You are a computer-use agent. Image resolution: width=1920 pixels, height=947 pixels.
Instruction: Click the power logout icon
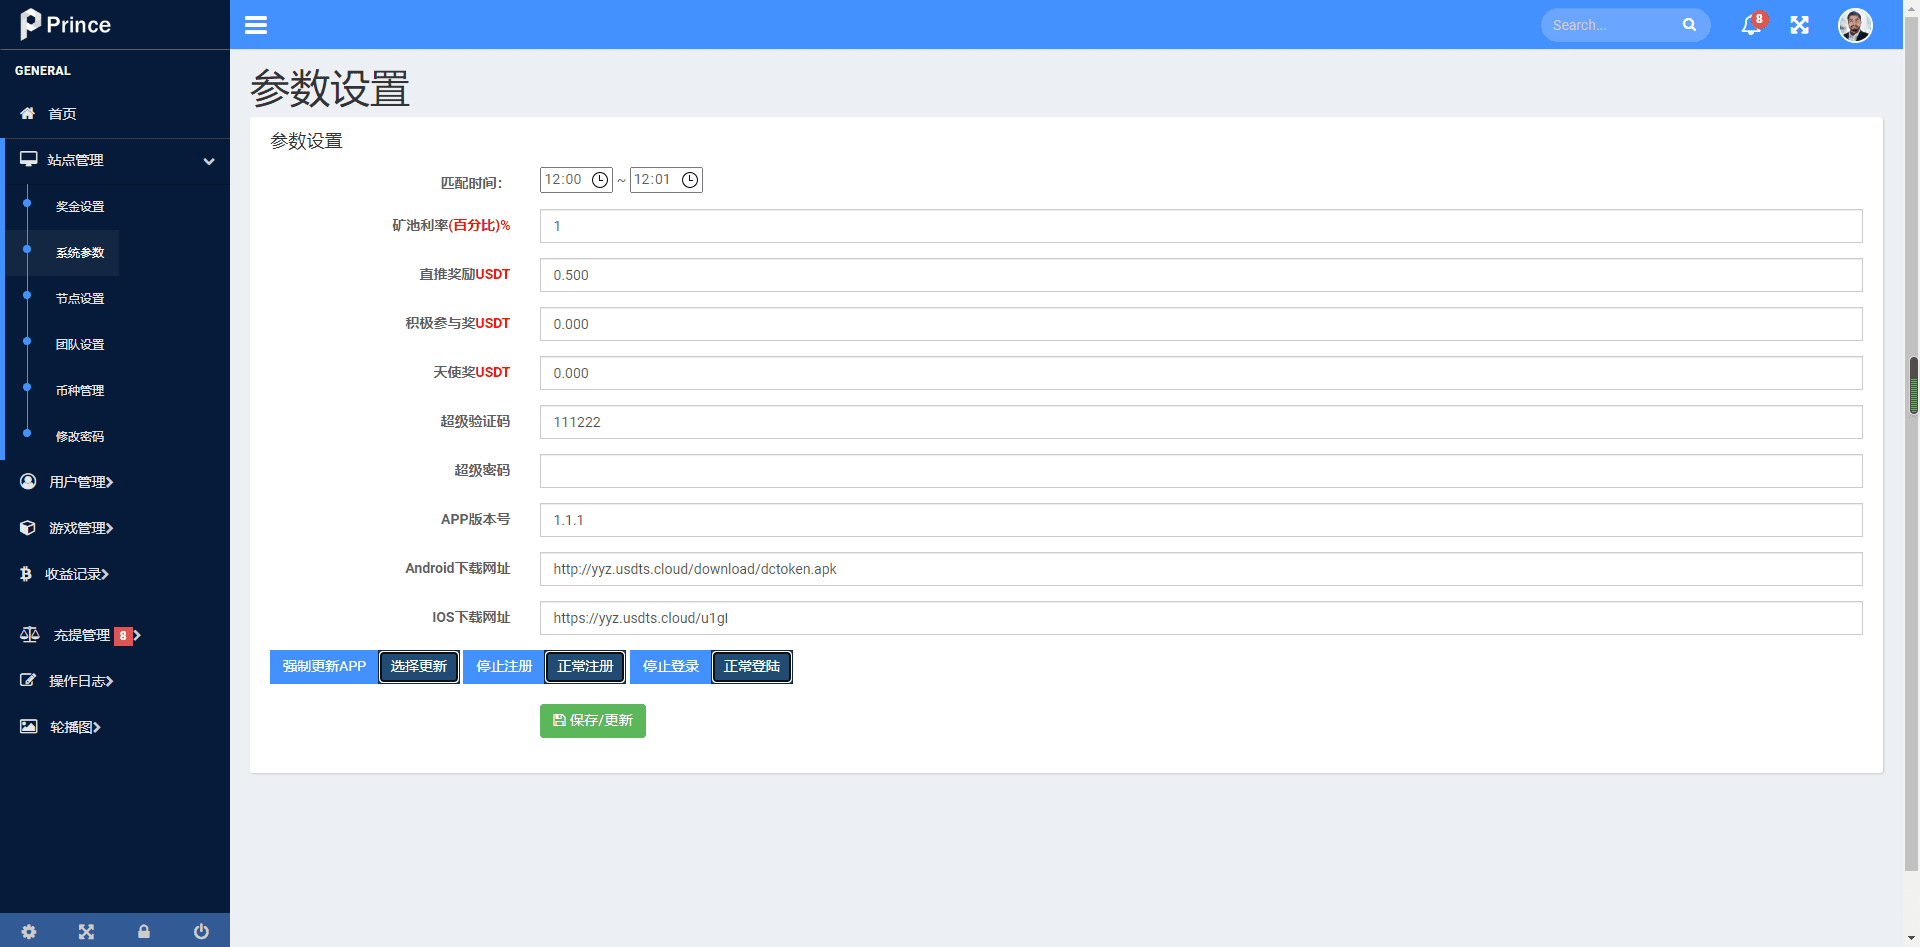(x=201, y=931)
